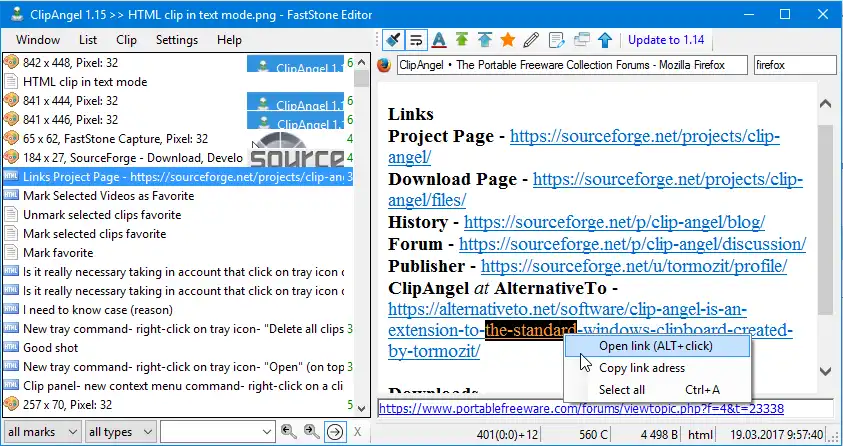Click the Publisher tormozit profile link
843x446 pixels.
pos(634,265)
